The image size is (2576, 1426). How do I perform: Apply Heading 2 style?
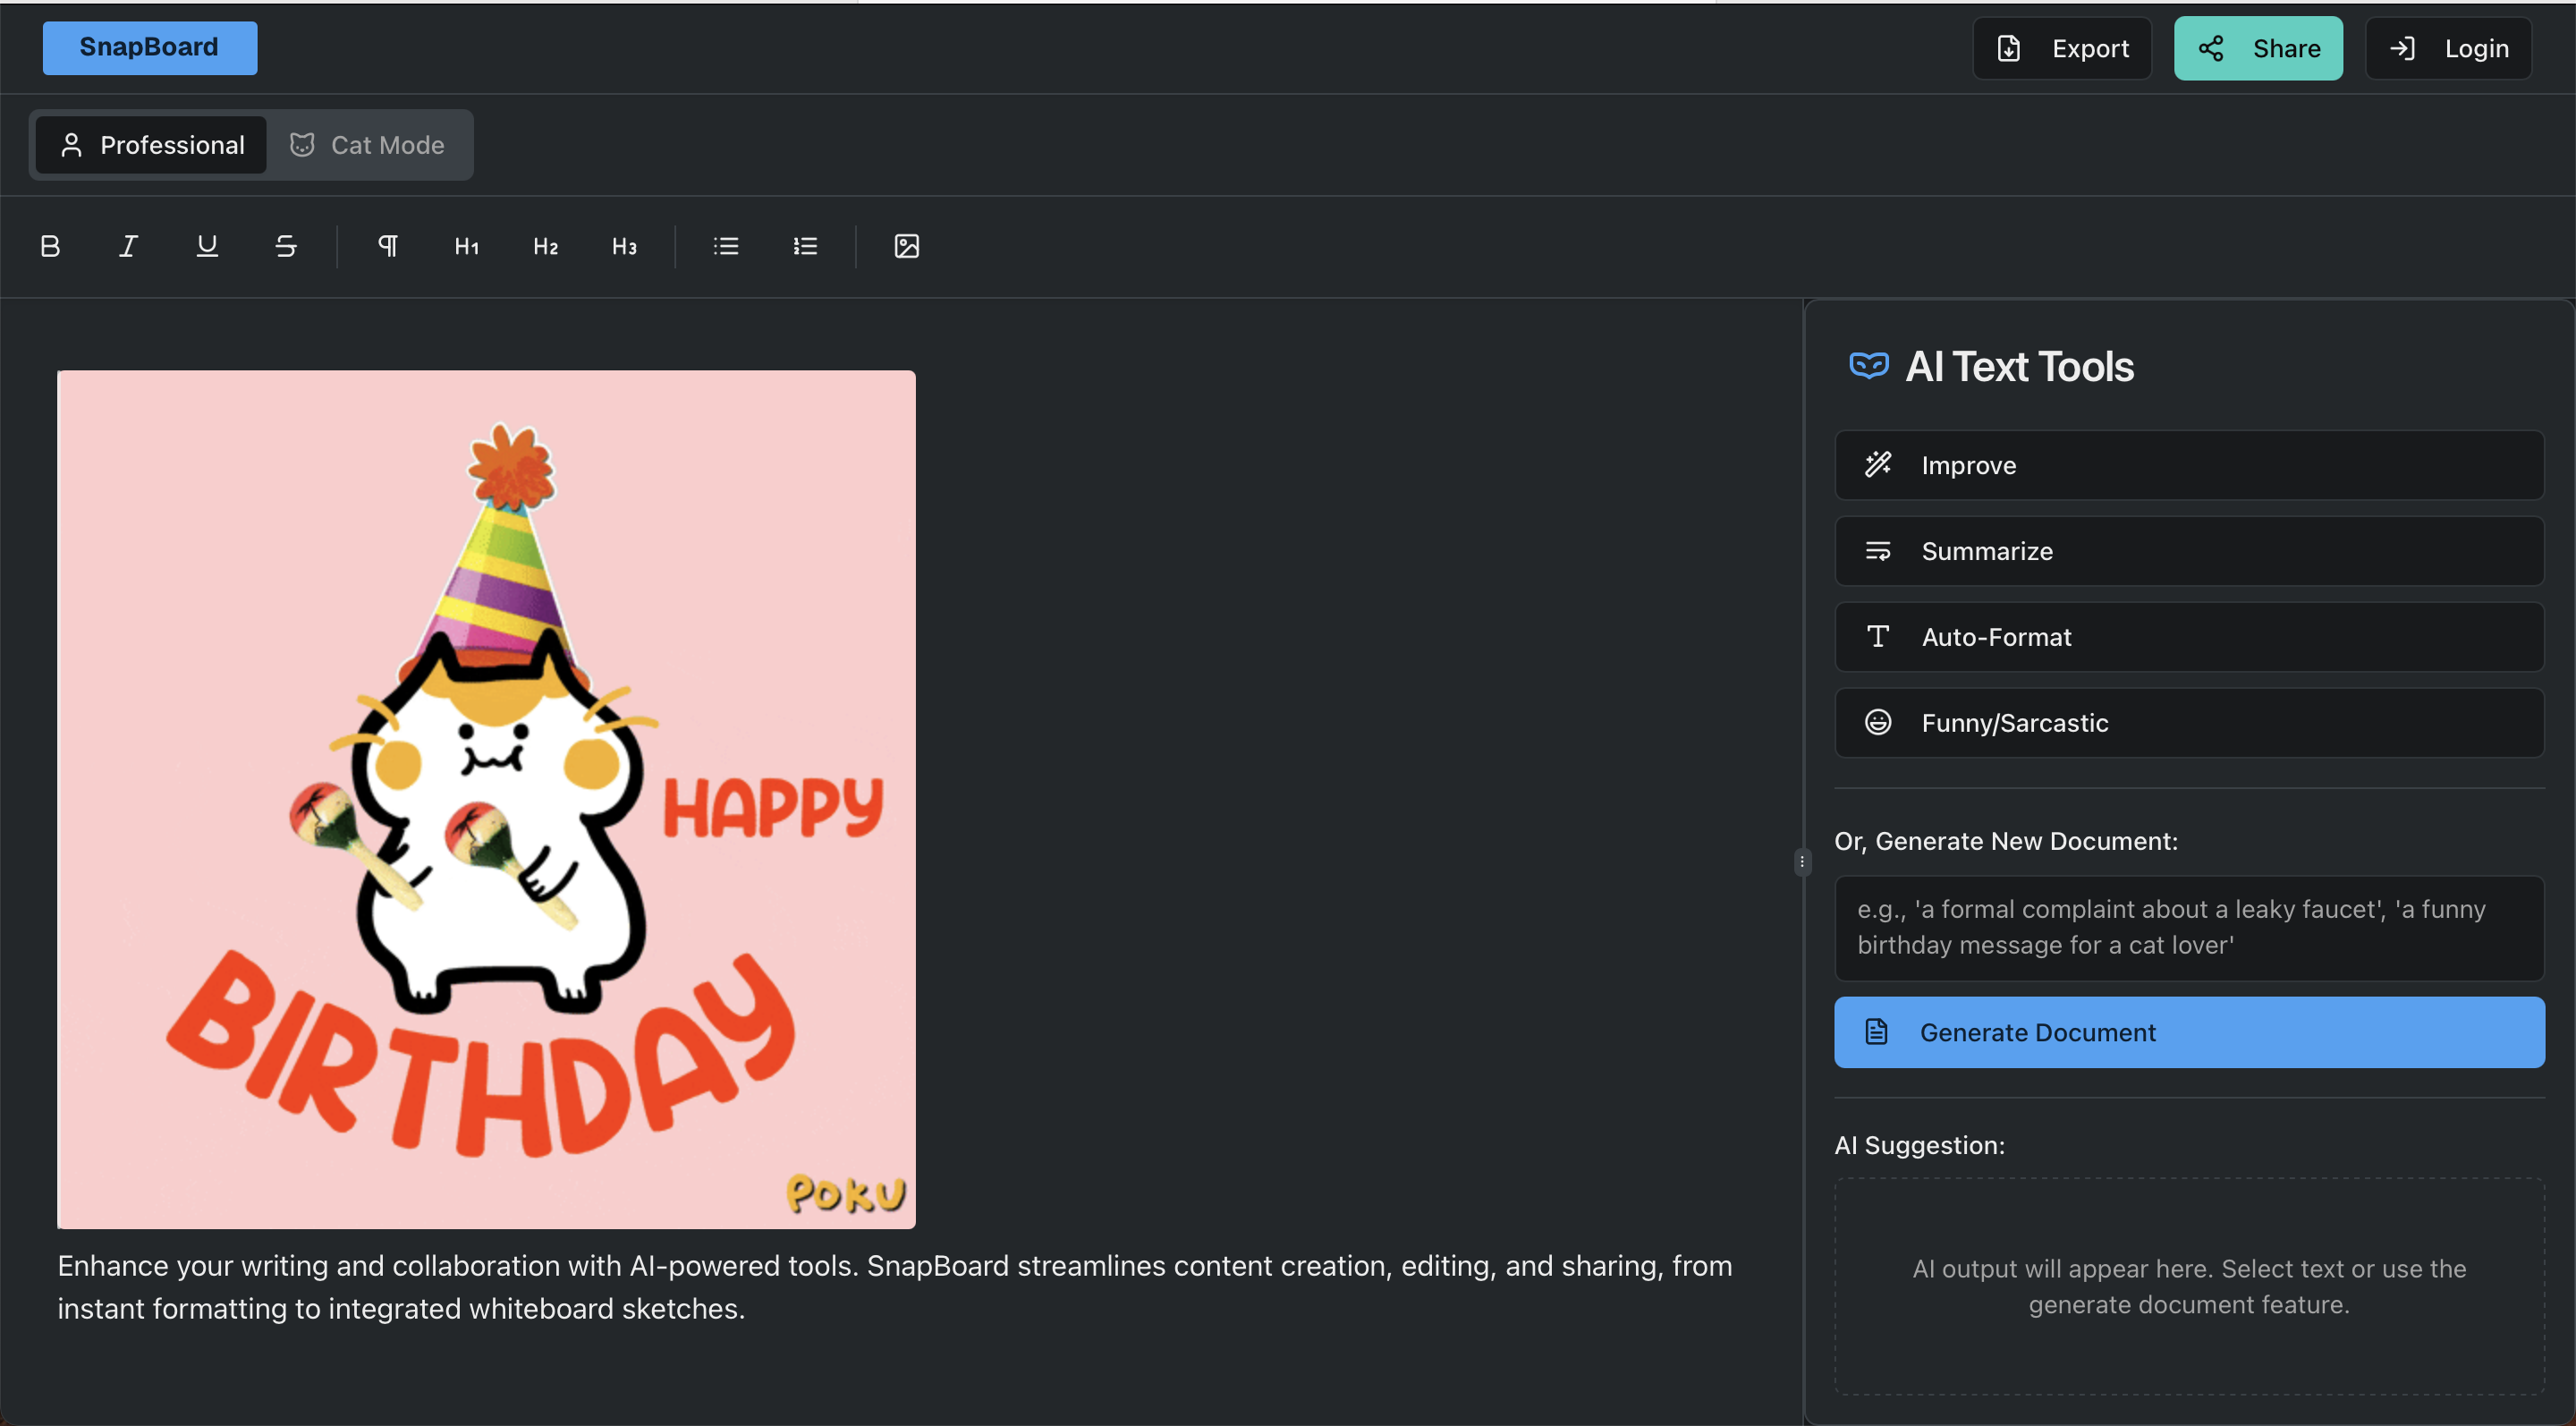click(x=545, y=246)
